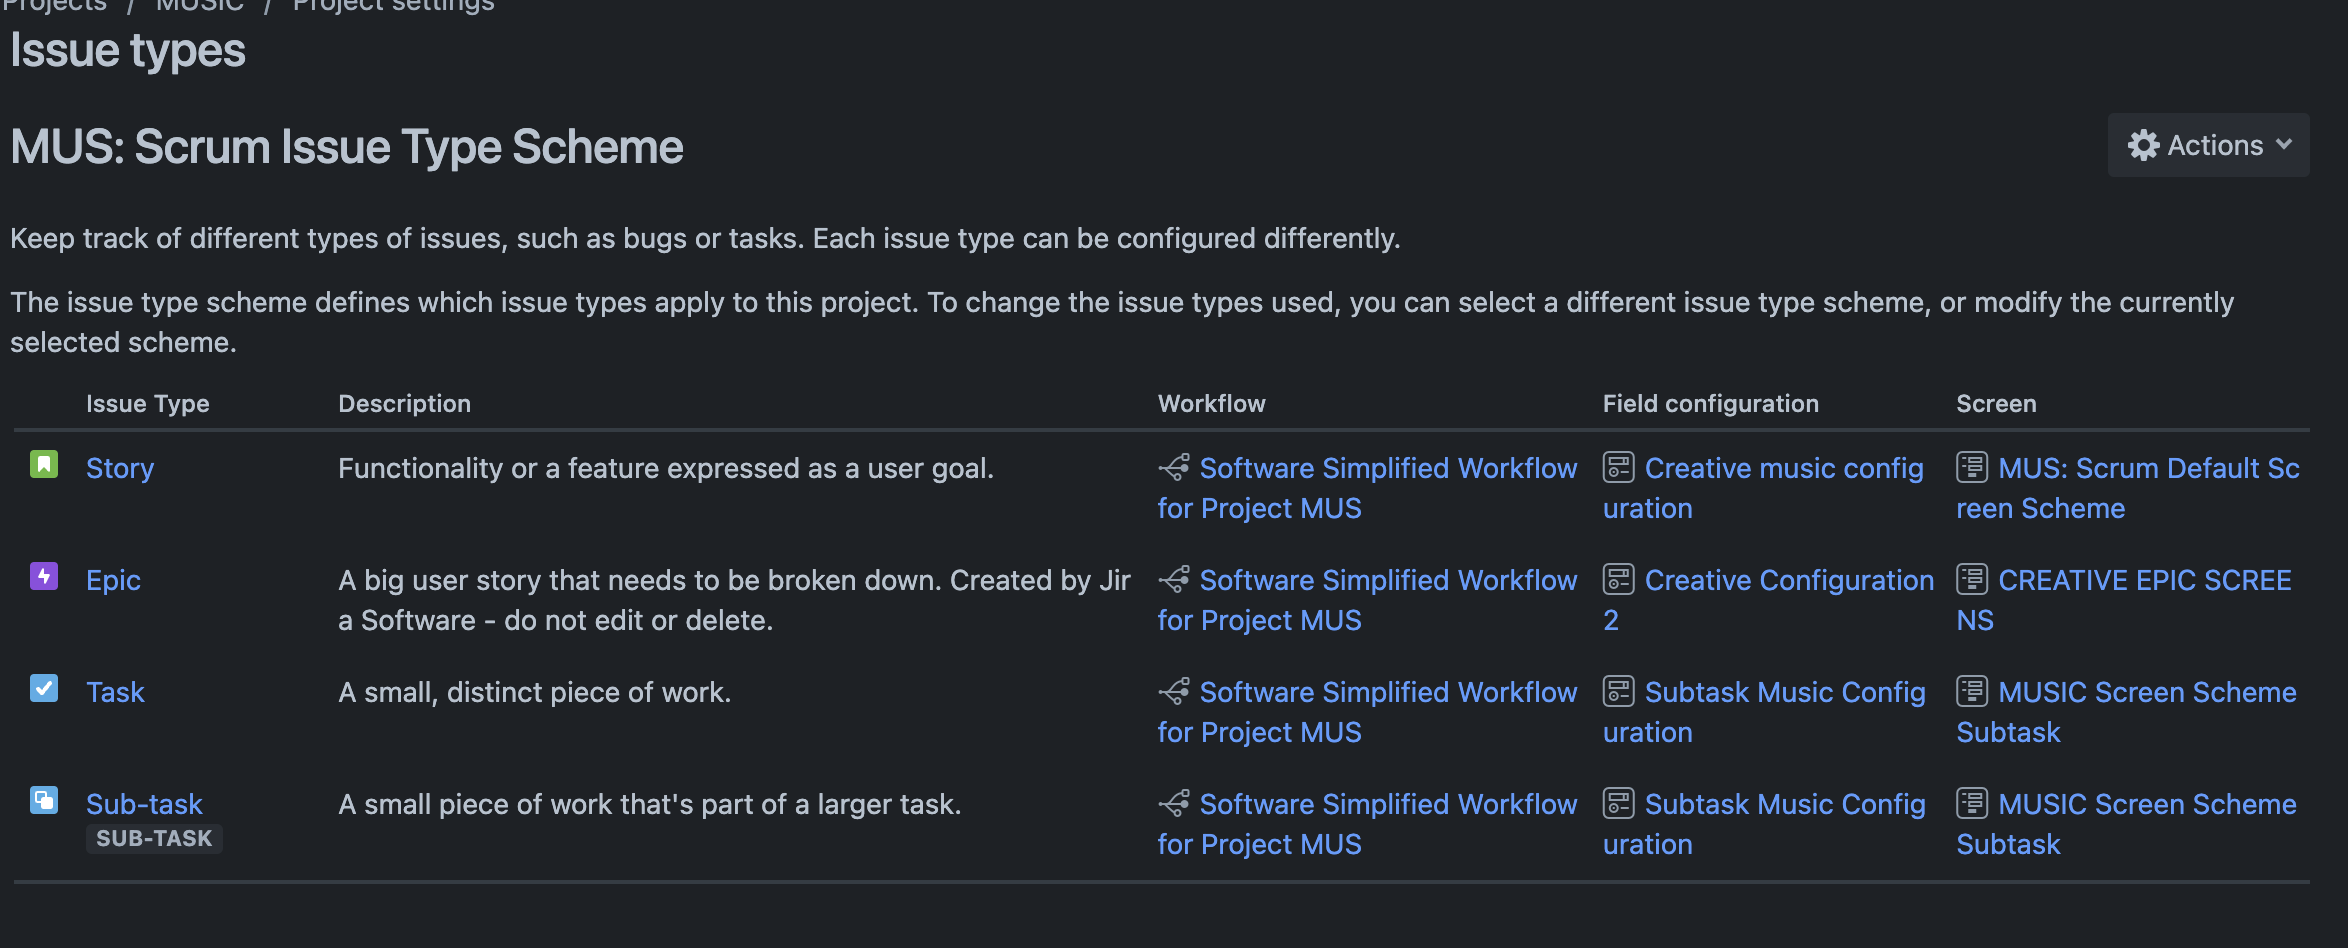This screenshot has width=2348, height=948.
Task: Click field configuration icon in the Task row
Action: [1619, 691]
